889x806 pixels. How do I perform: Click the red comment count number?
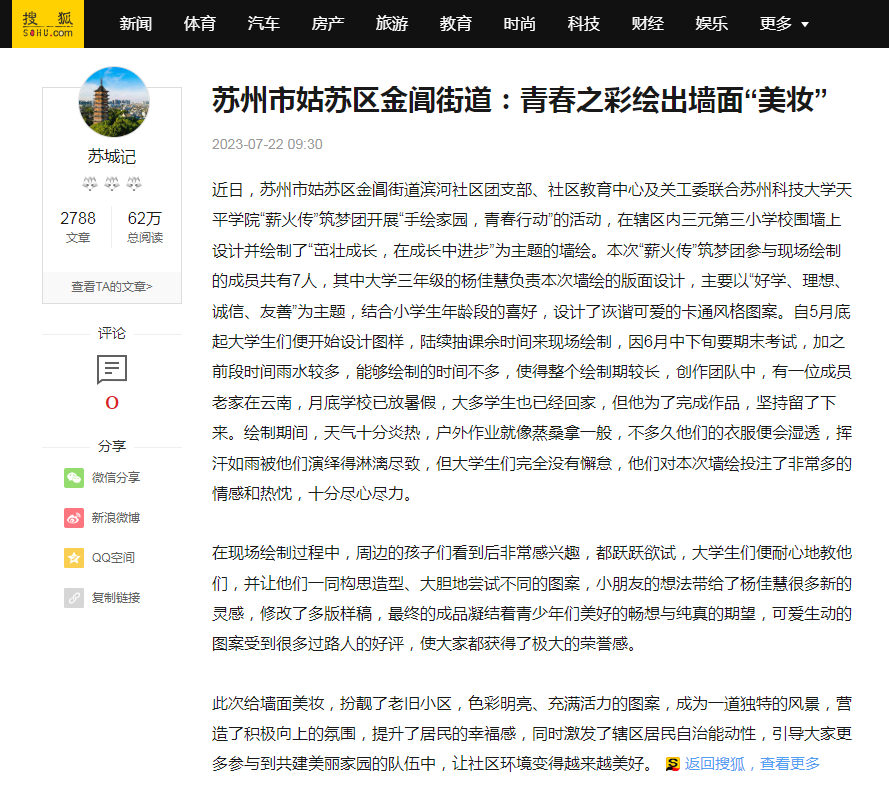[112, 403]
